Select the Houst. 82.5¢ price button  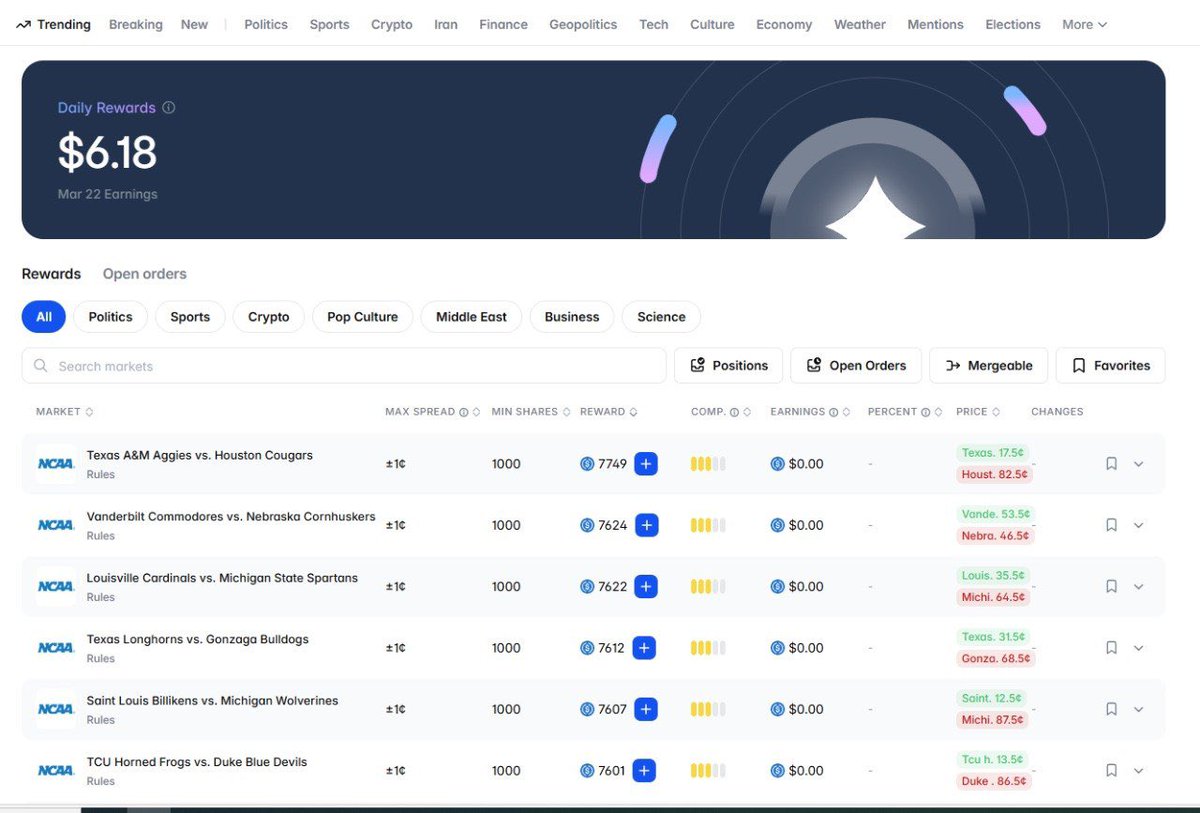[994, 475]
